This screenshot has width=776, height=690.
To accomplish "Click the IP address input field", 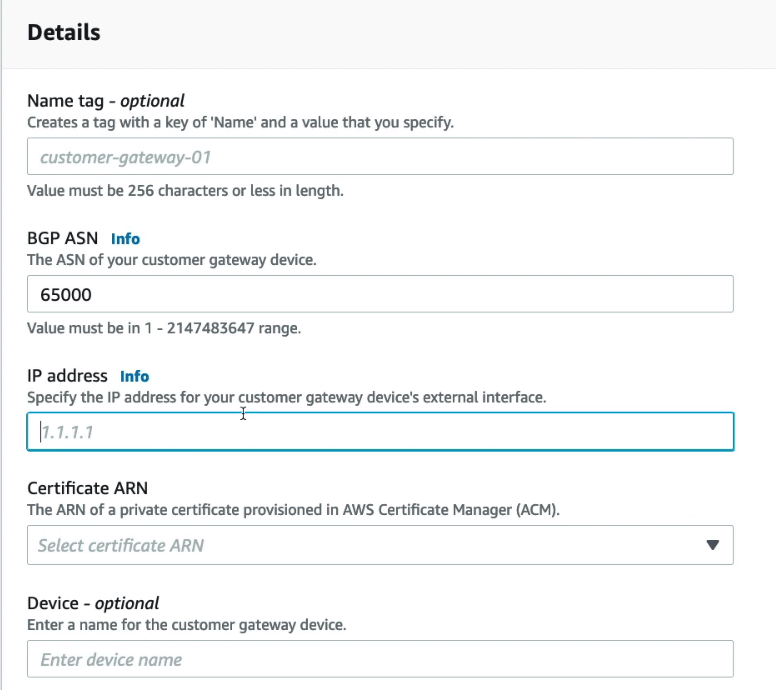I will click(380, 432).
